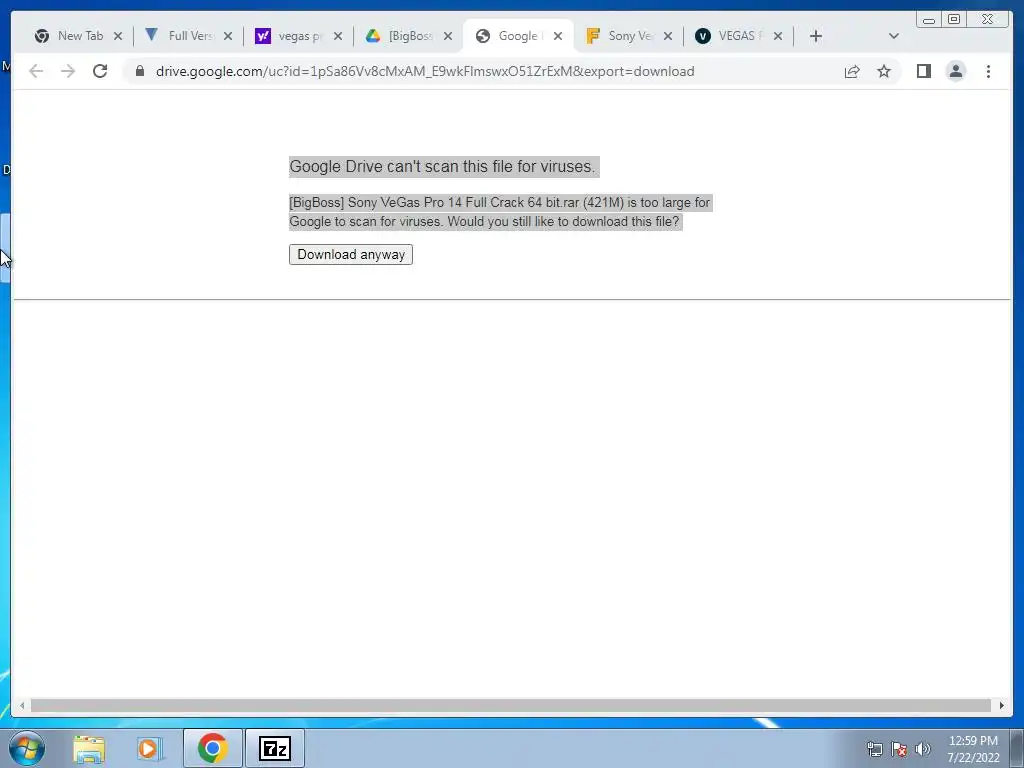Restore down the Chrome window
The width and height of the screenshot is (1024, 768).
(953, 20)
